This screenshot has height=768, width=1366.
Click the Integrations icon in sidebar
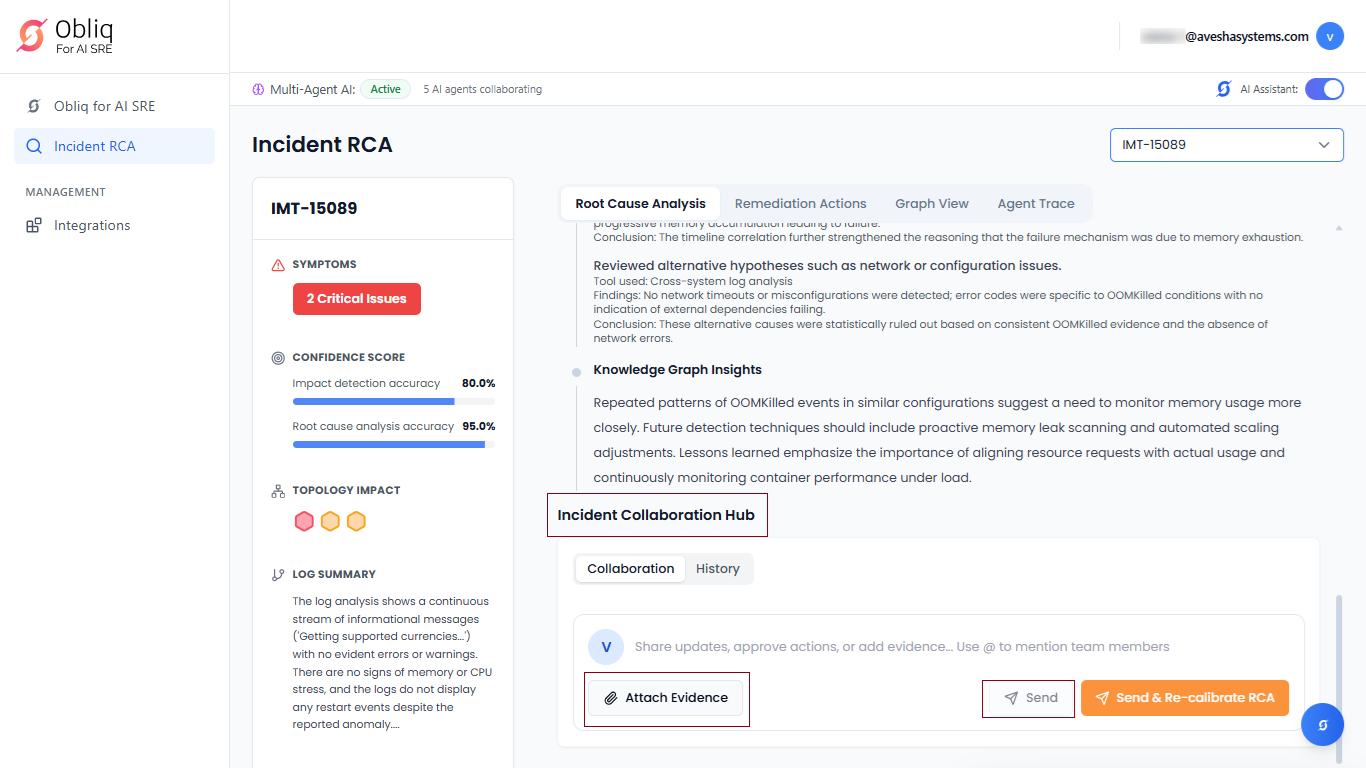(x=34, y=225)
